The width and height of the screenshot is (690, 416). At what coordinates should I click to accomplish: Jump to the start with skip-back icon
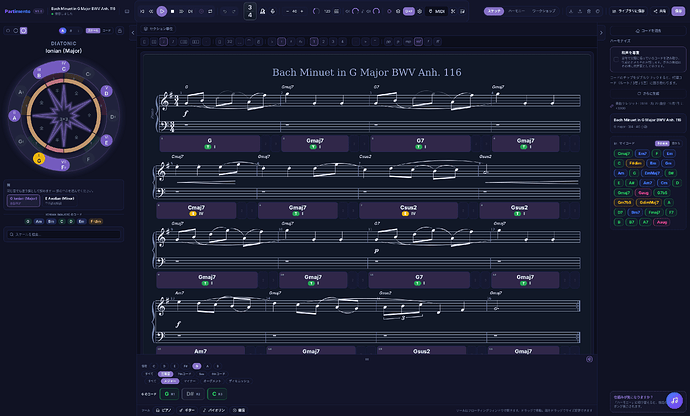(142, 11)
